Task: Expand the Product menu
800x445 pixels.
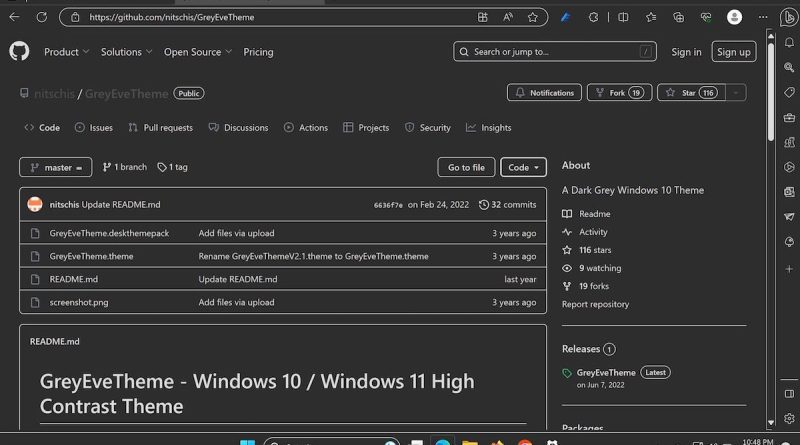Action: (66, 52)
